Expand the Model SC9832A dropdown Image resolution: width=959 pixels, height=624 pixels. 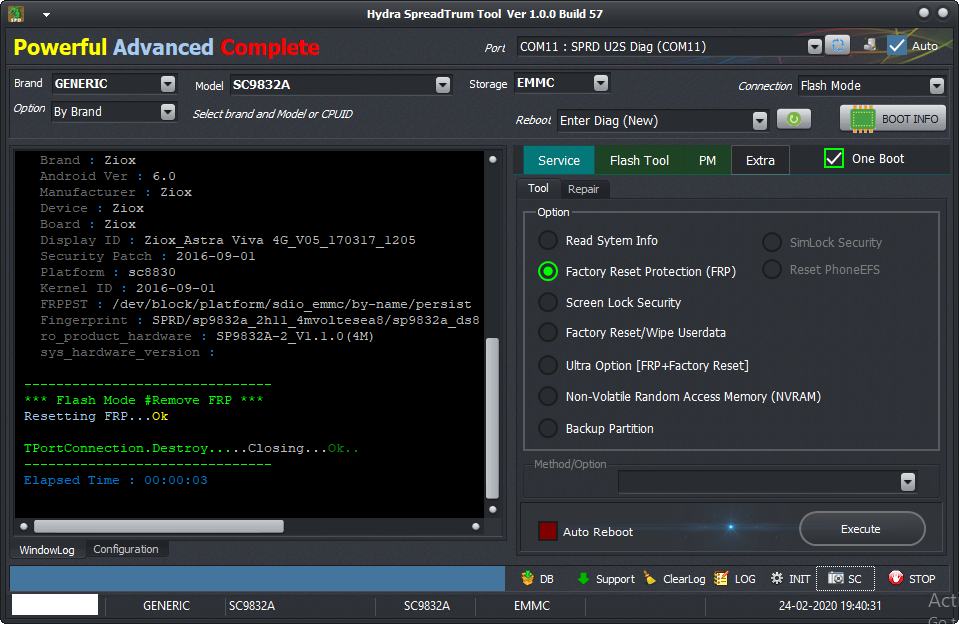click(443, 84)
